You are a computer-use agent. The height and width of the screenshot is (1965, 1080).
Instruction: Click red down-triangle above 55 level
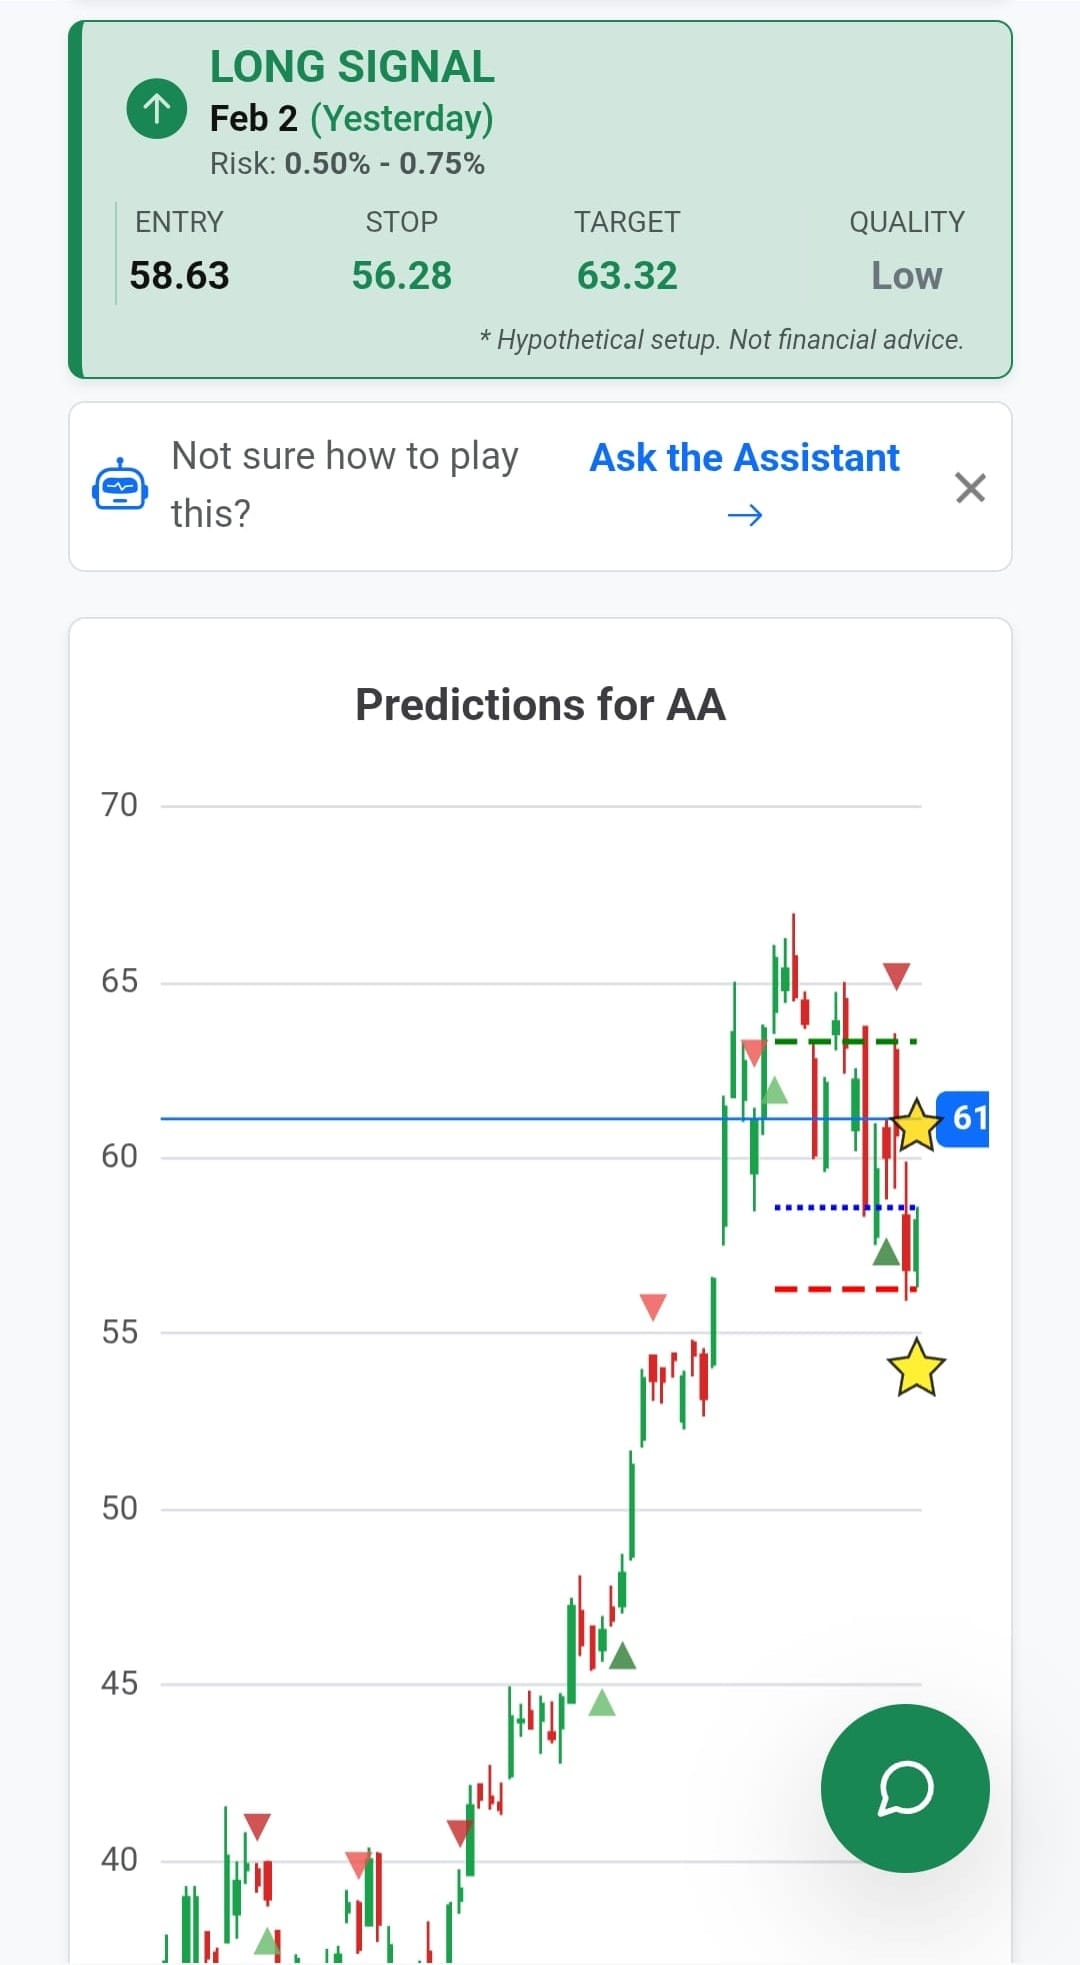[653, 1306]
